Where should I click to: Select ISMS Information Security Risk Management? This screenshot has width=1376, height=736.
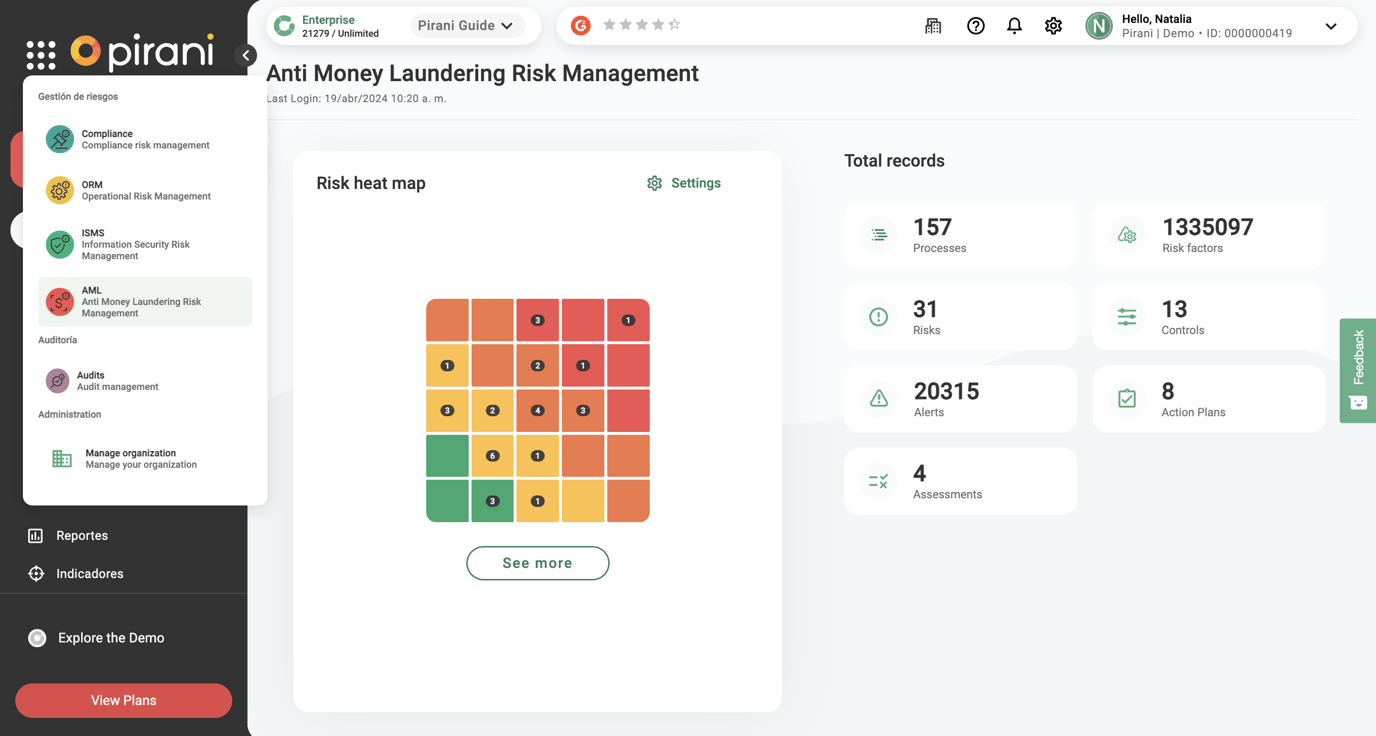[145, 244]
